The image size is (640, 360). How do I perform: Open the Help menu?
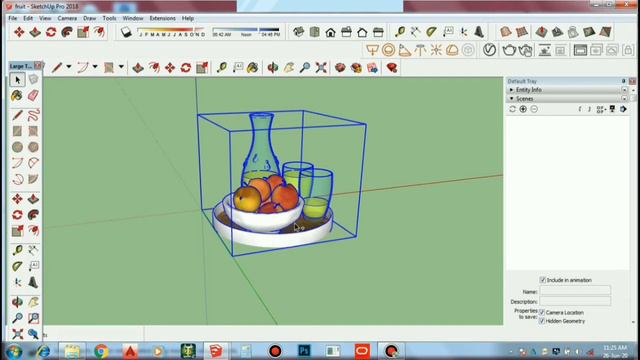pos(187,18)
